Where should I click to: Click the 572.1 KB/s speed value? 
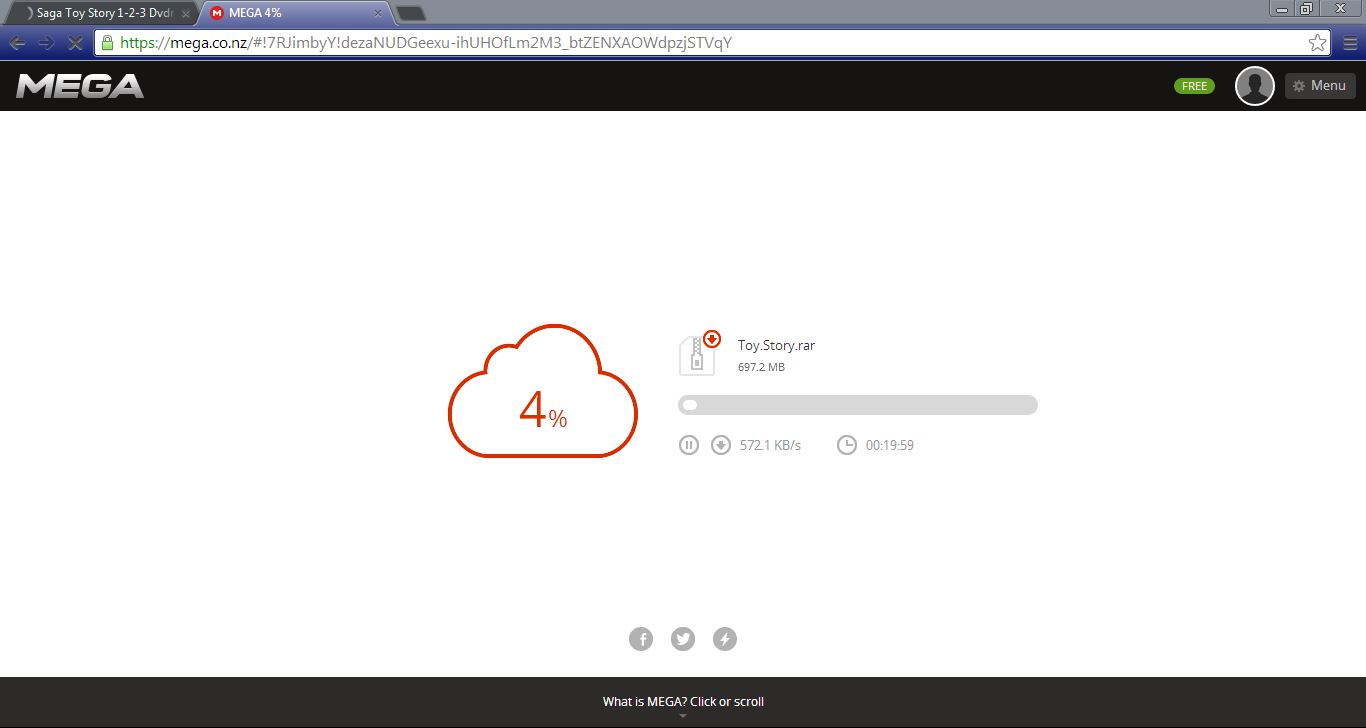770,445
